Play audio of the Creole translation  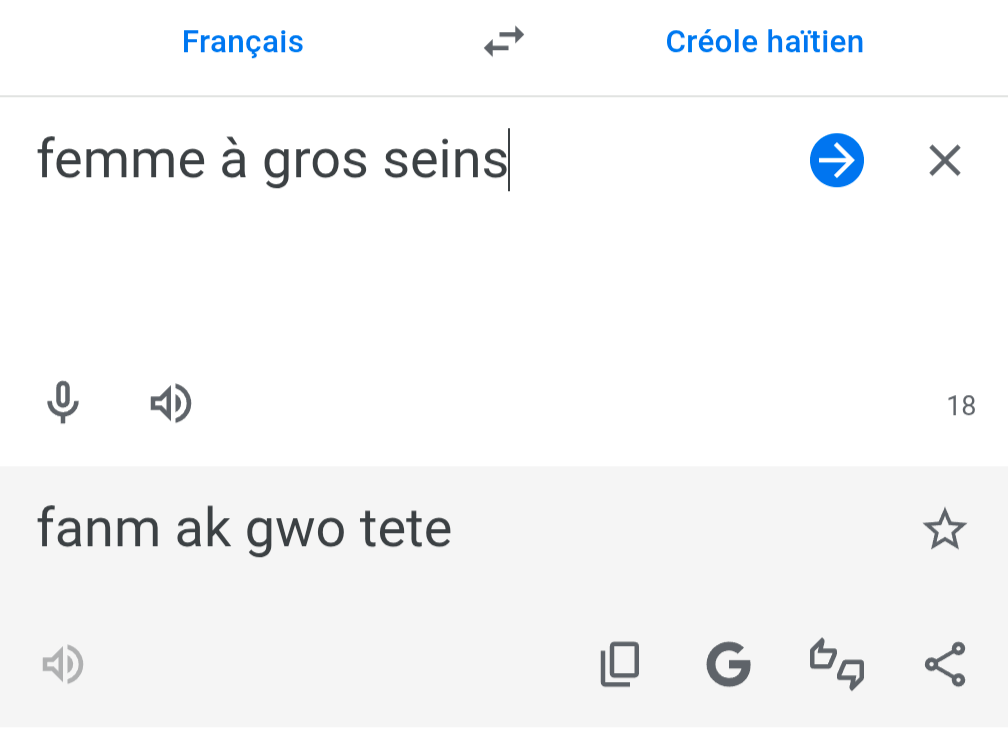pyautogui.click(x=63, y=664)
